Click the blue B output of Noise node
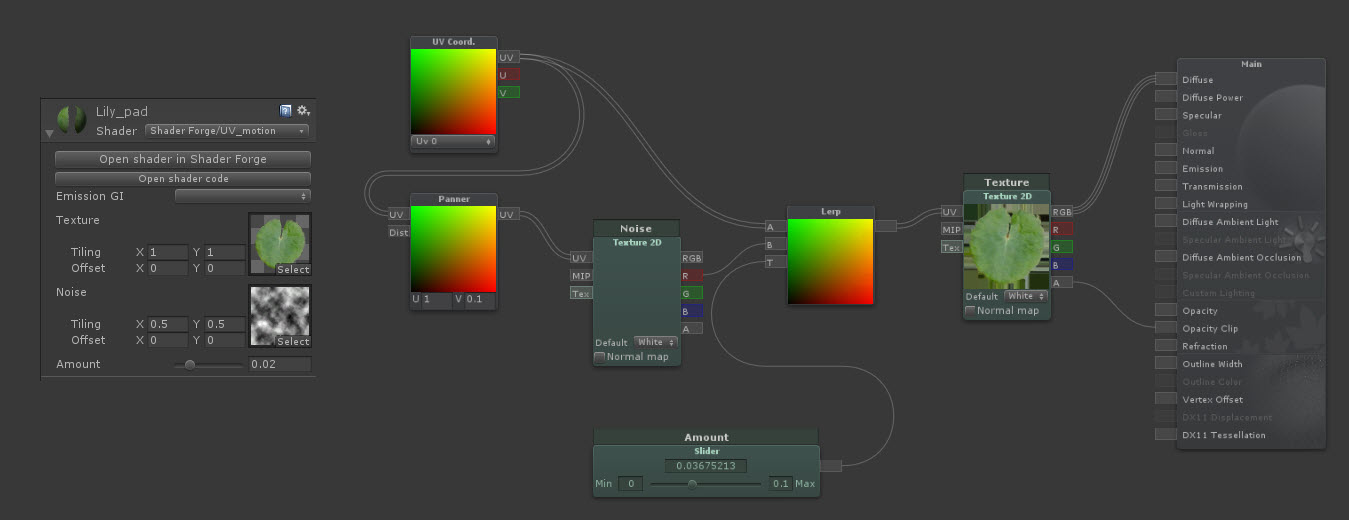1349x520 pixels. tap(692, 312)
